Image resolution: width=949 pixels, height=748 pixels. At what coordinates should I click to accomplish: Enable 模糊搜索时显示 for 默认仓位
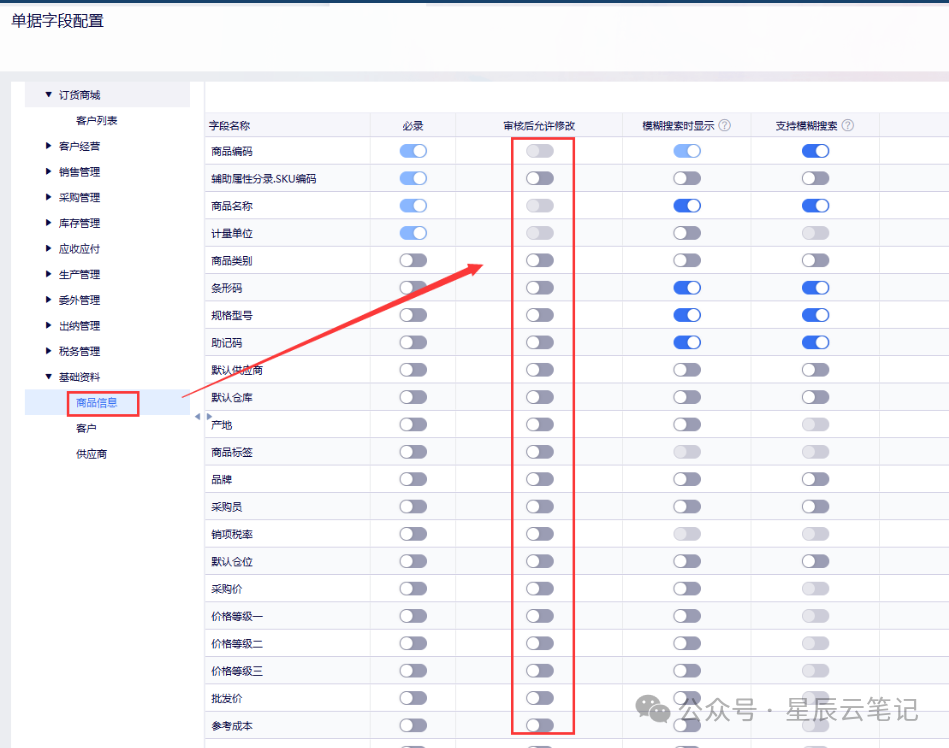[687, 561]
